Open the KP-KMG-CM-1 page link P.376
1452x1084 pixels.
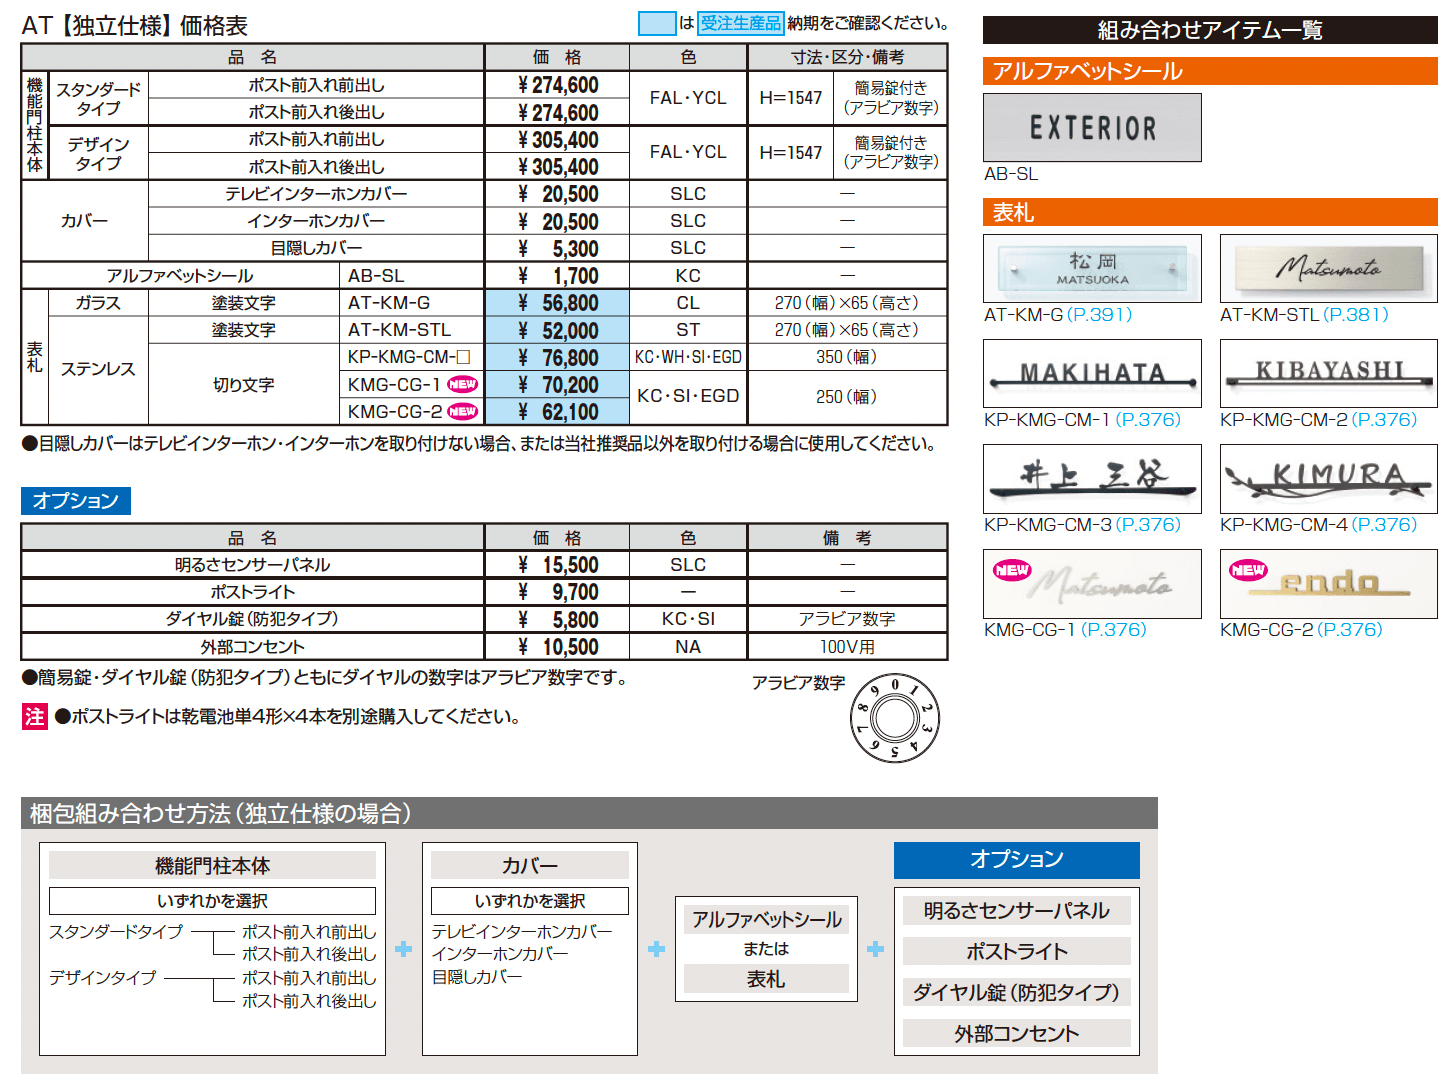click(x=1148, y=421)
